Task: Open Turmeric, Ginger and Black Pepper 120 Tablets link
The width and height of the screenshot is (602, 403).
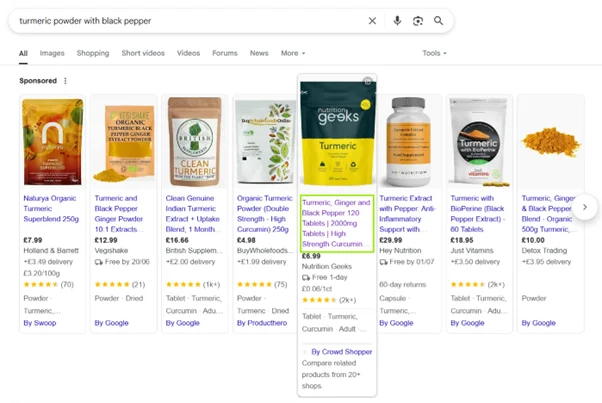Action: tap(336, 223)
